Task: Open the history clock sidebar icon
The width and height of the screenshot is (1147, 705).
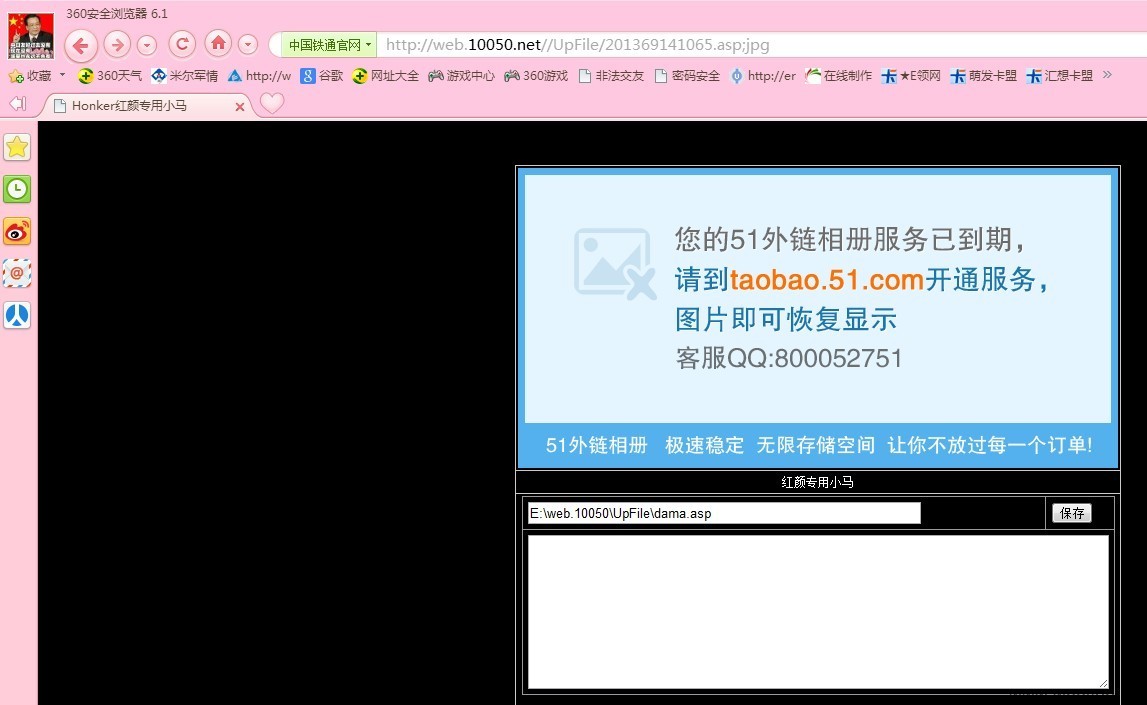Action: [x=17, y=189]
